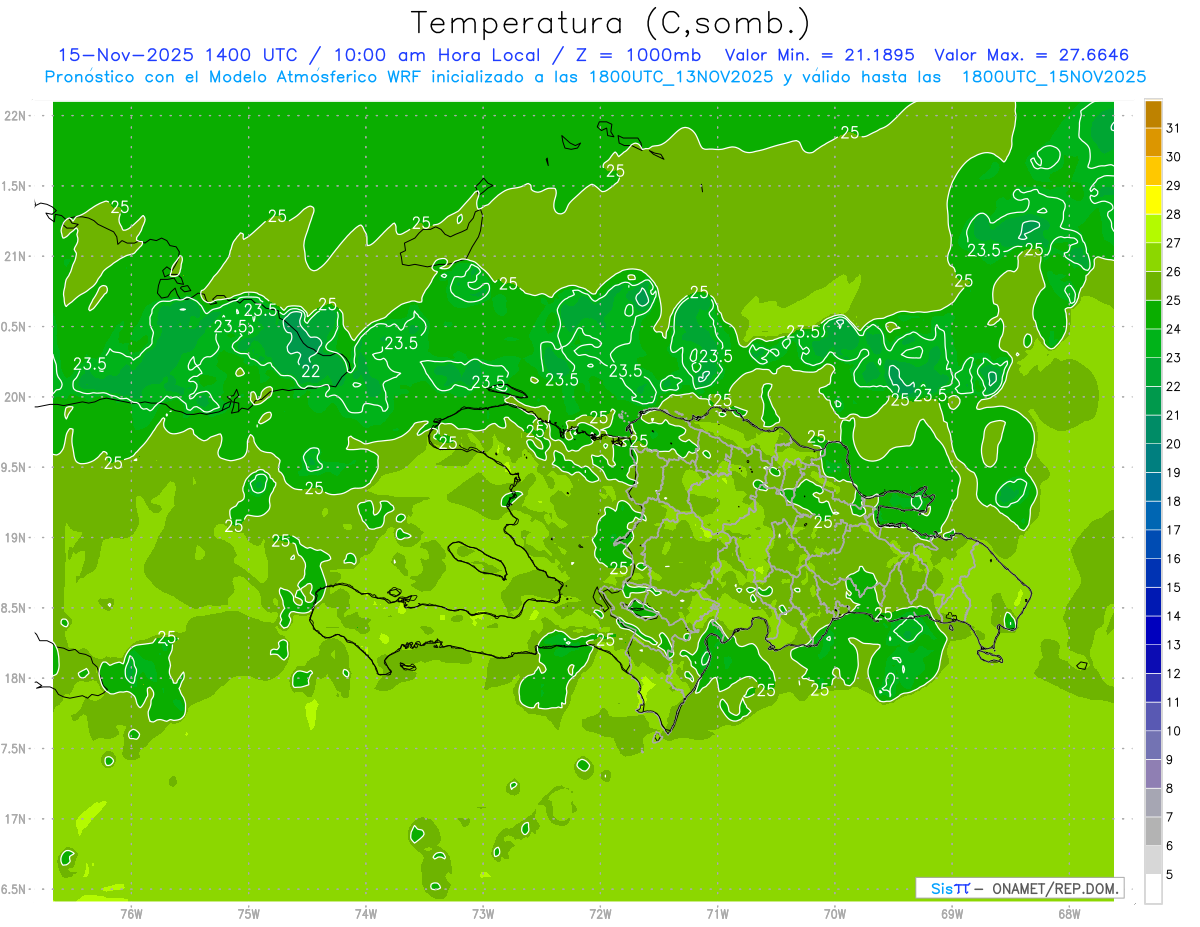This screenshot has width=1200, height=927.
Task: Select the yellow swatch between 28 and 29
Action: (x=1153, y=200)
